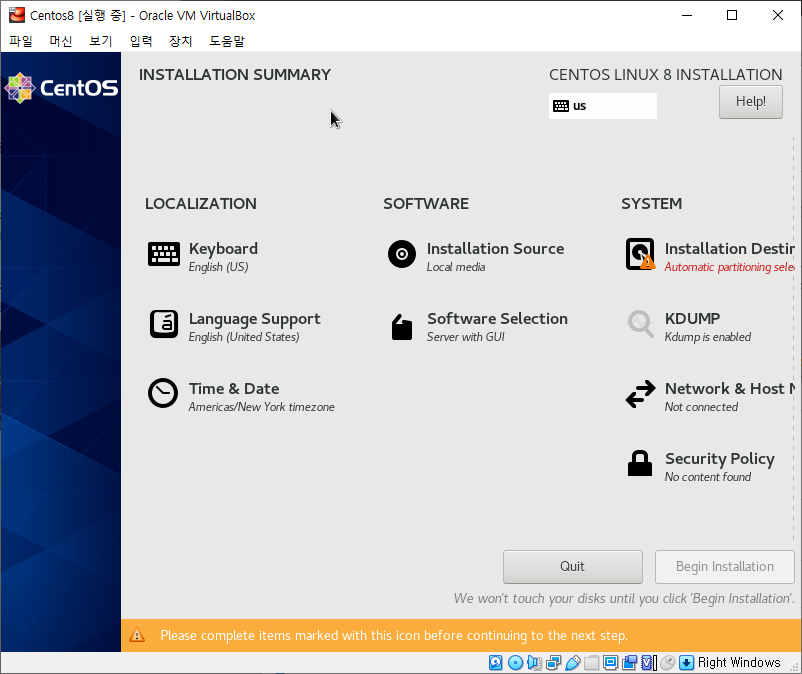
Task: Click 'Local media' text
Action: click(456, 267)
